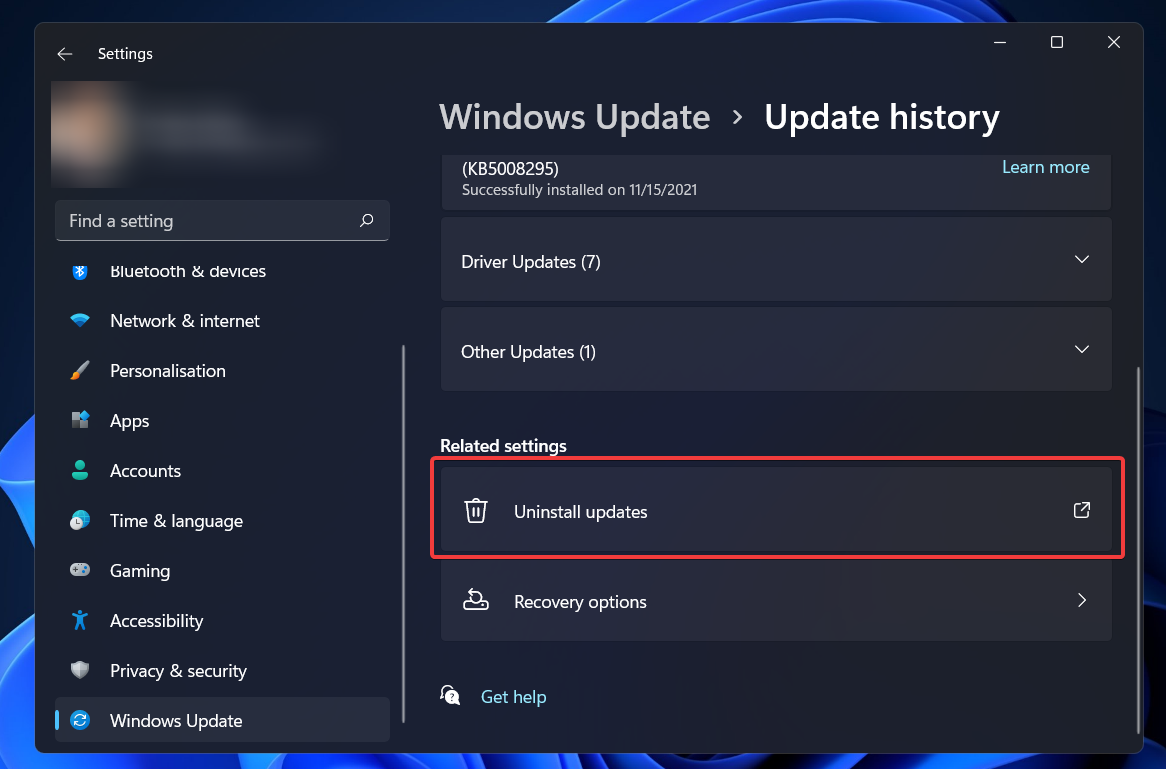Click the Find a setting search box

tap(222, 220)
